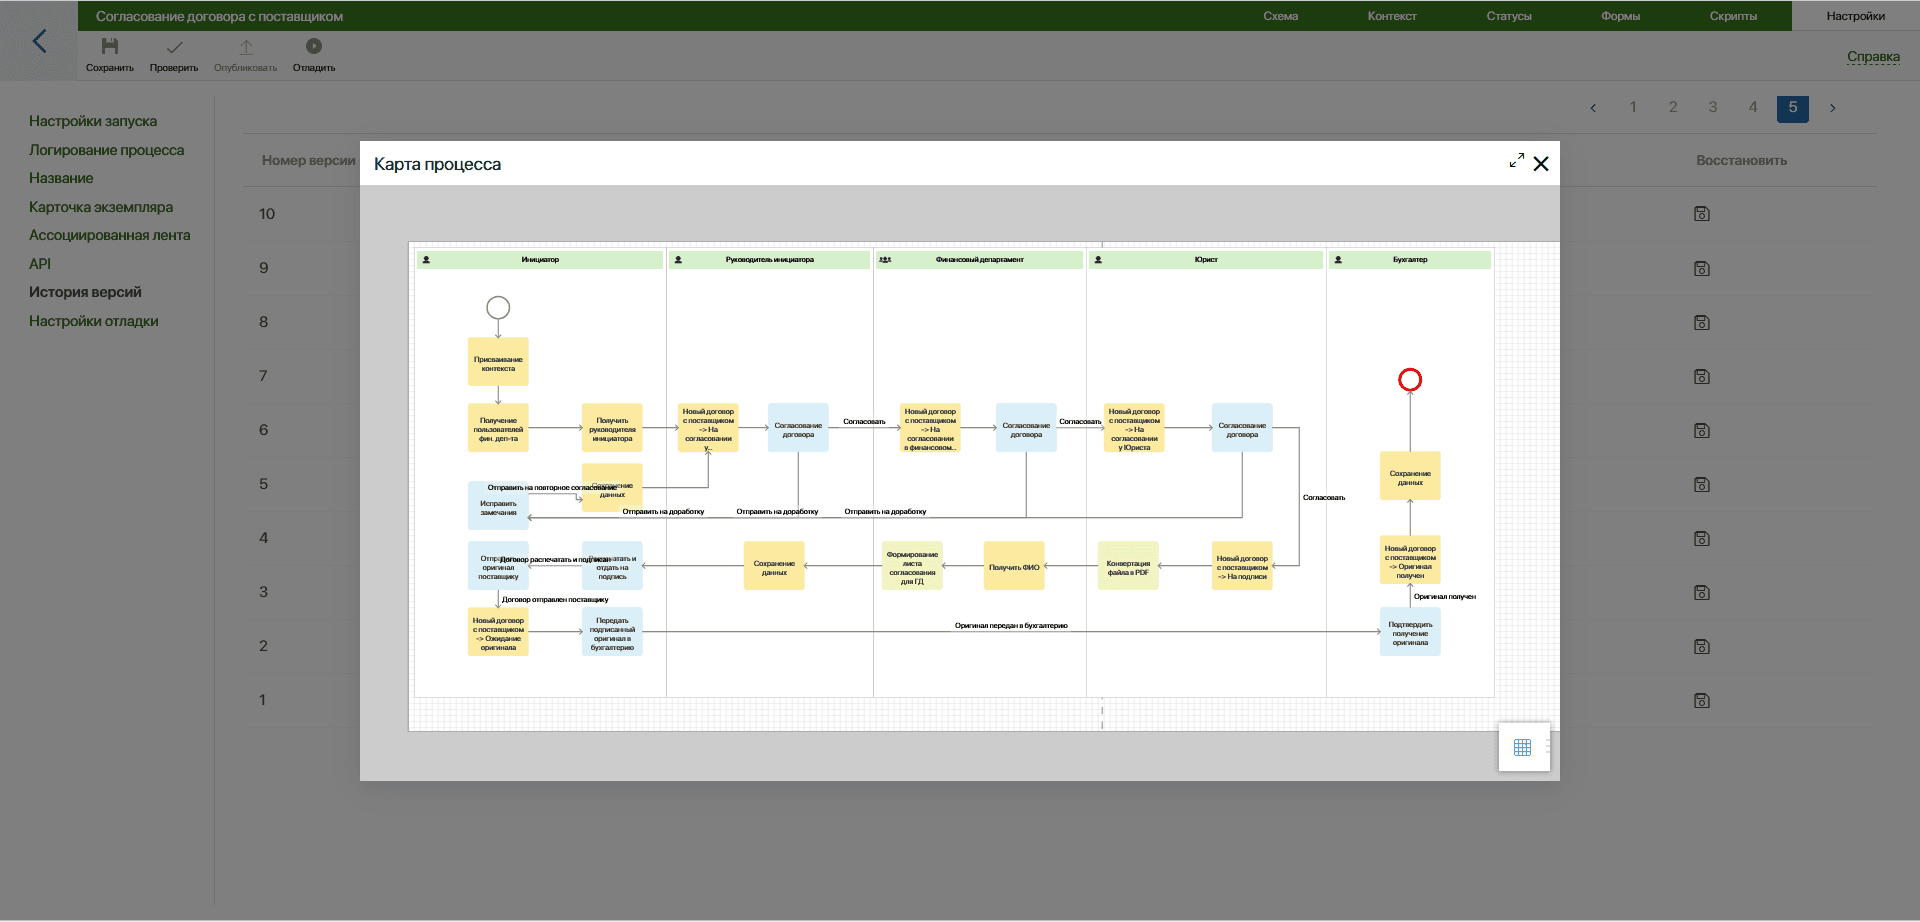Switch to the Скрипты tab

tap(1733, 16)
